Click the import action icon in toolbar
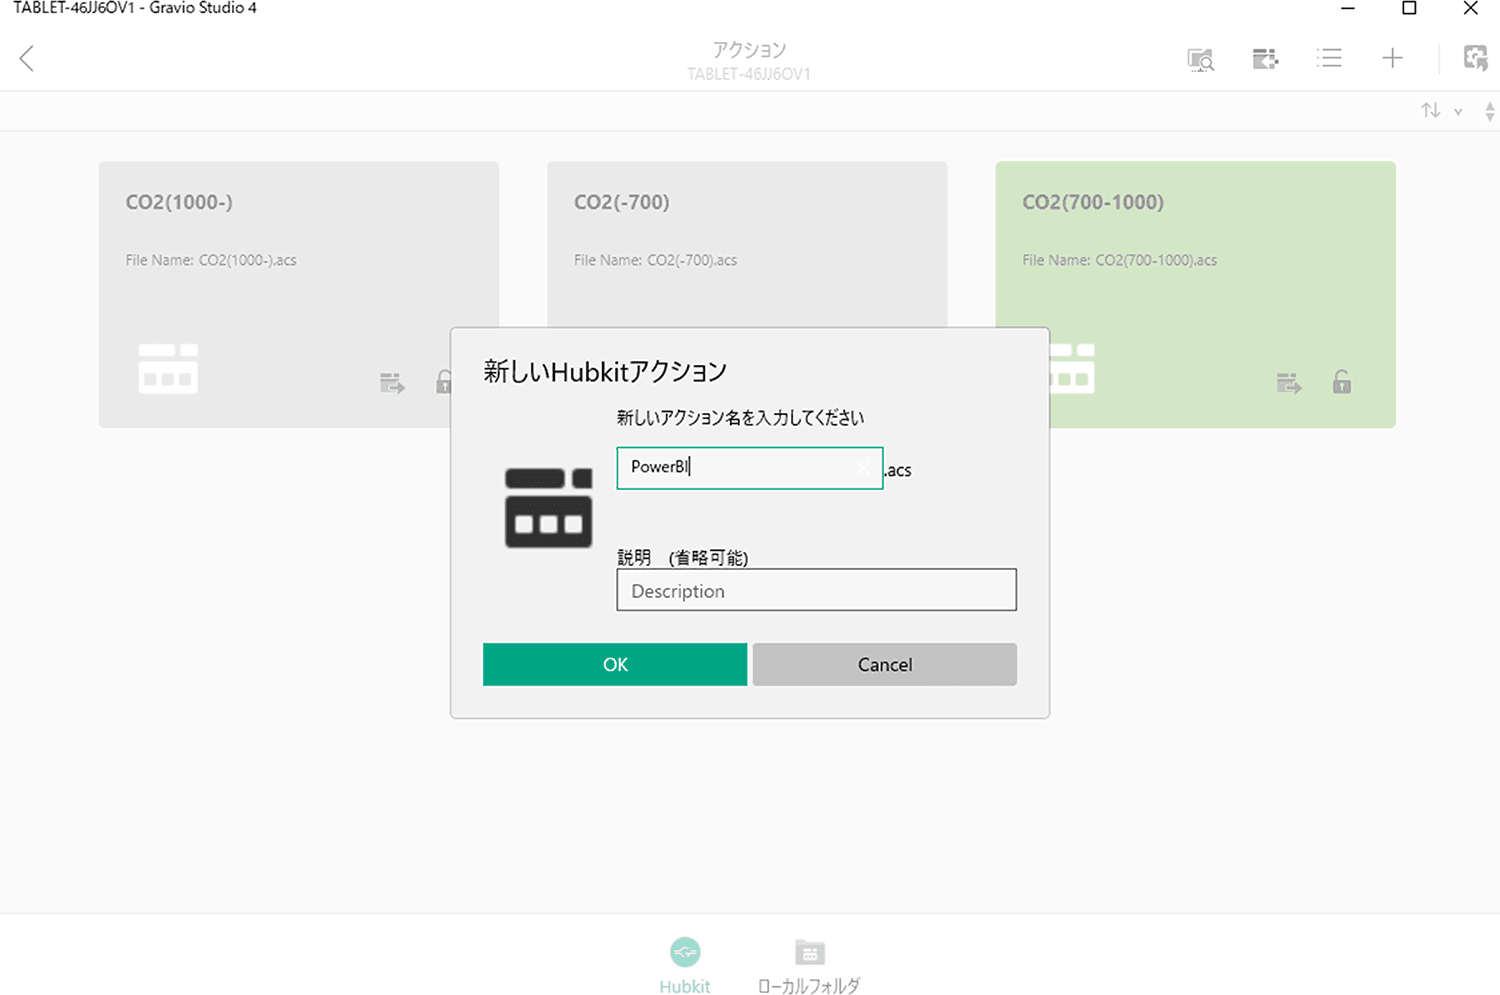This screenshot has width=1500, height=995. 1265,59
